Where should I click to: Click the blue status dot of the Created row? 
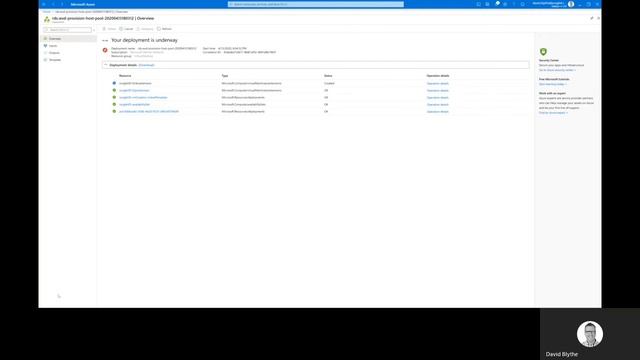[114, 83]
